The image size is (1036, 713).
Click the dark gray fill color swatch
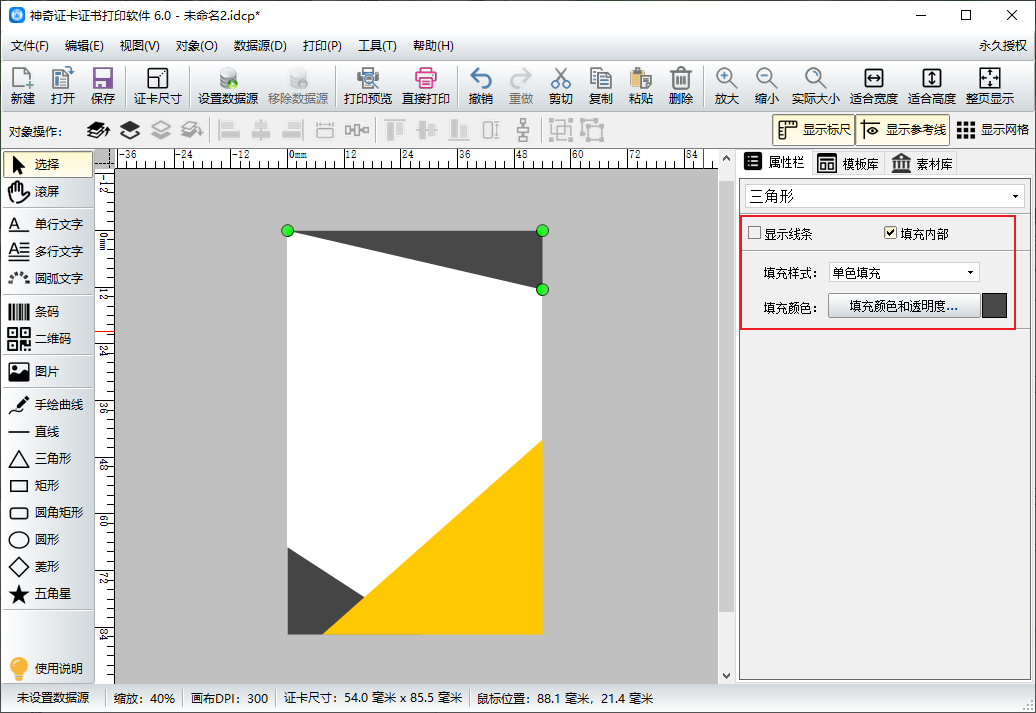click(x=994, y=306)
